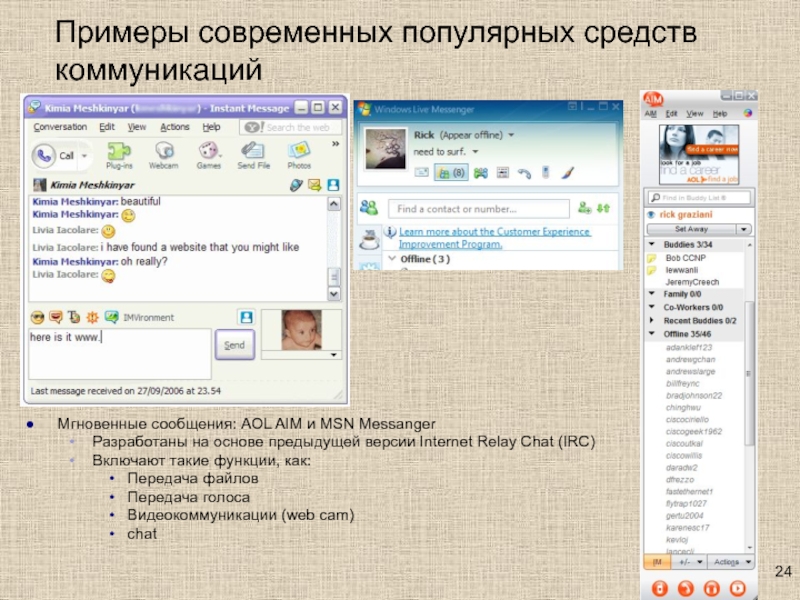The image size is (800, 600).
Task: Collapse the Offline (3) group
Action: [392, 259]
